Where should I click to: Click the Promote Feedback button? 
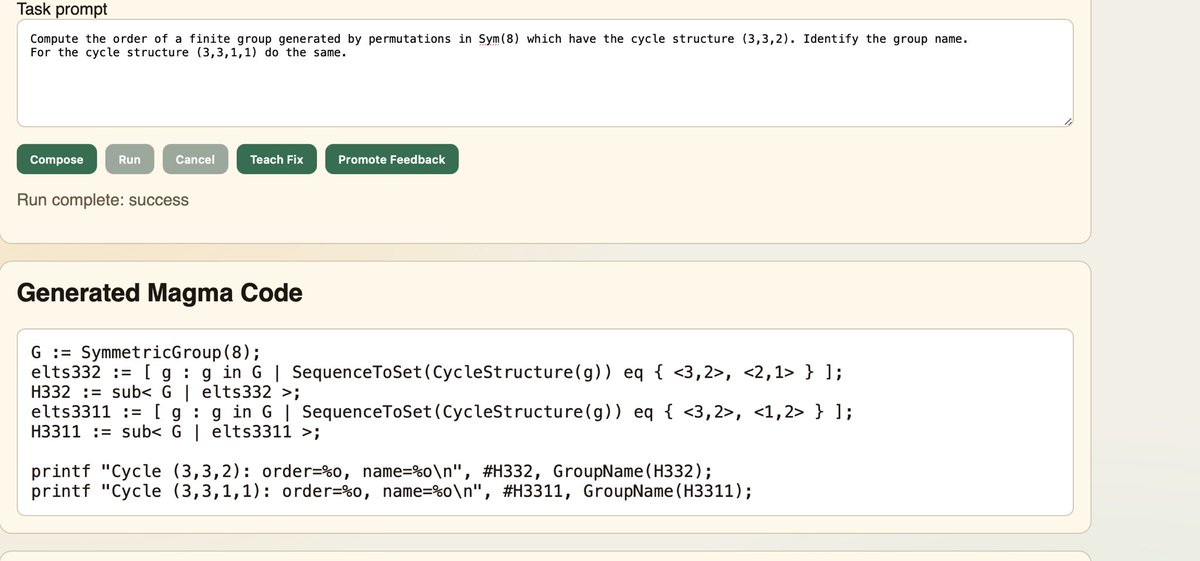[x=392, y=159]
